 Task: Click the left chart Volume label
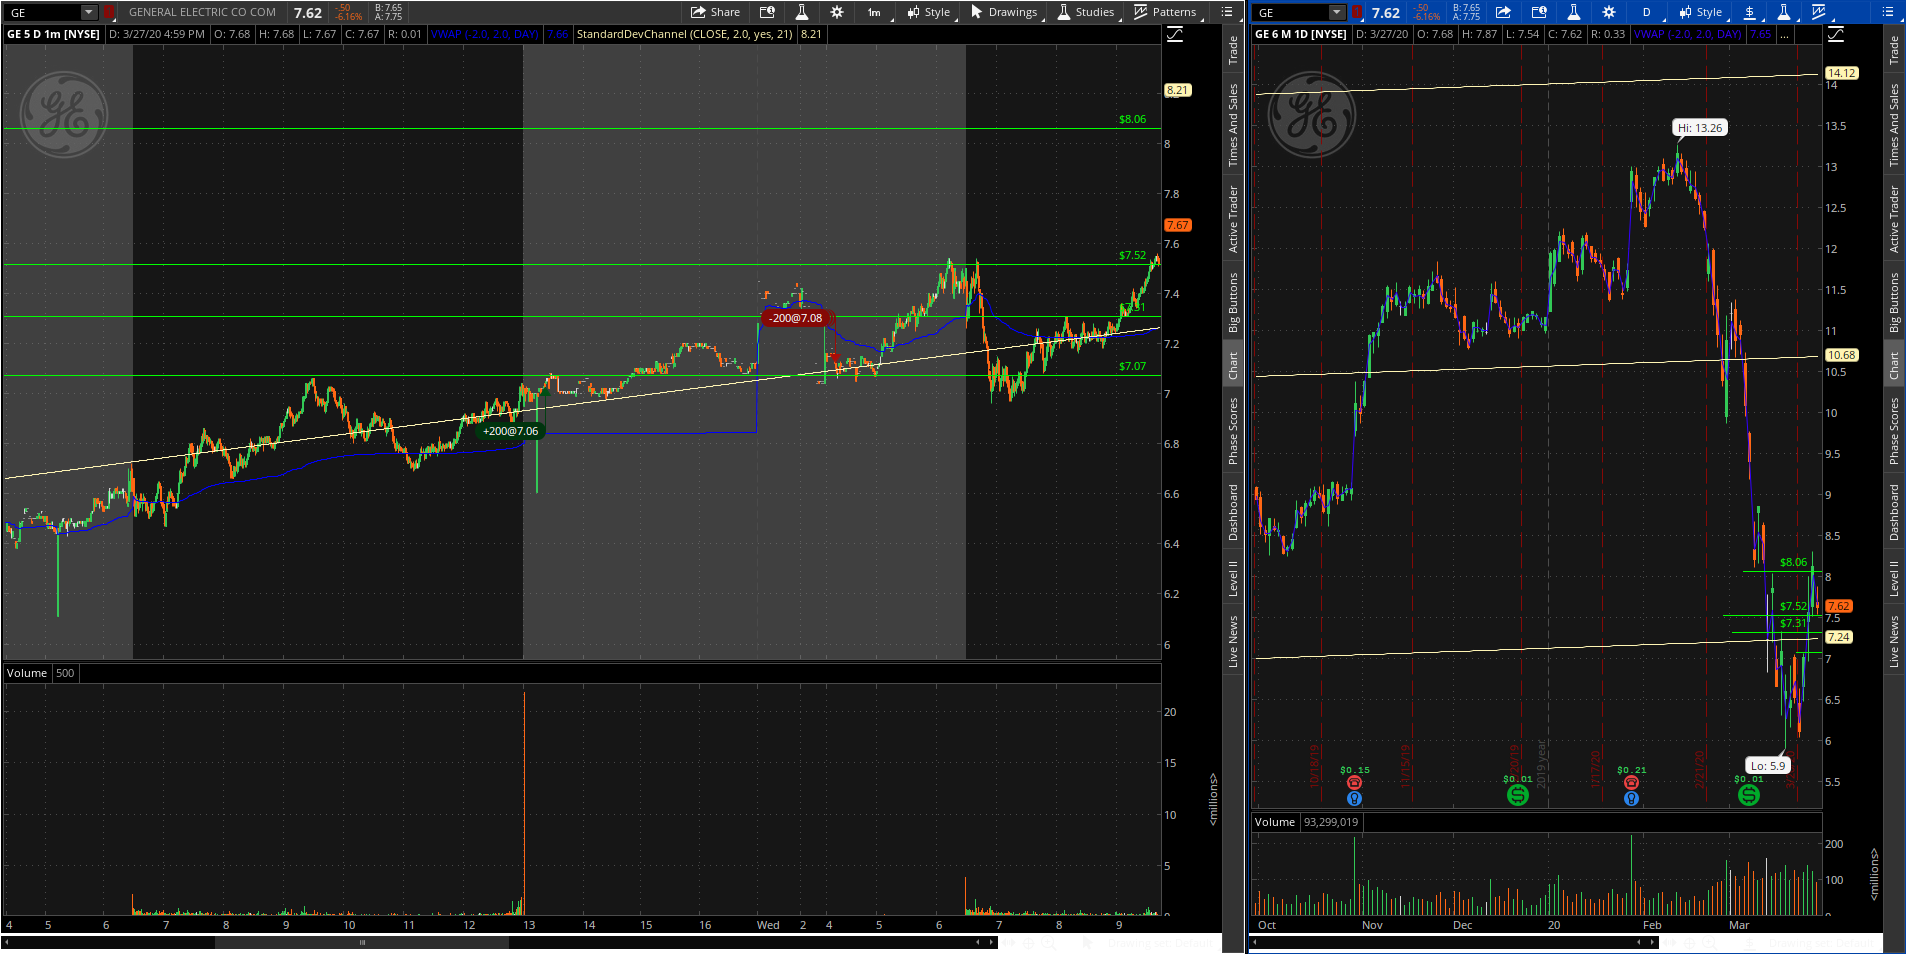(x=27, y=673)
